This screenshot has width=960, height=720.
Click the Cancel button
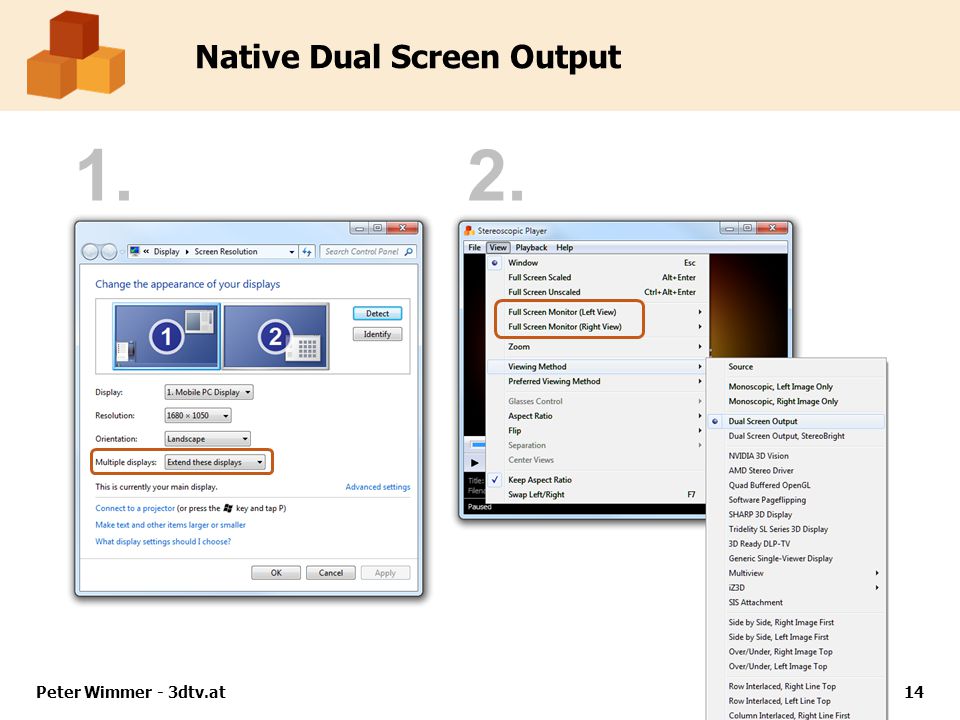point(331,573)
